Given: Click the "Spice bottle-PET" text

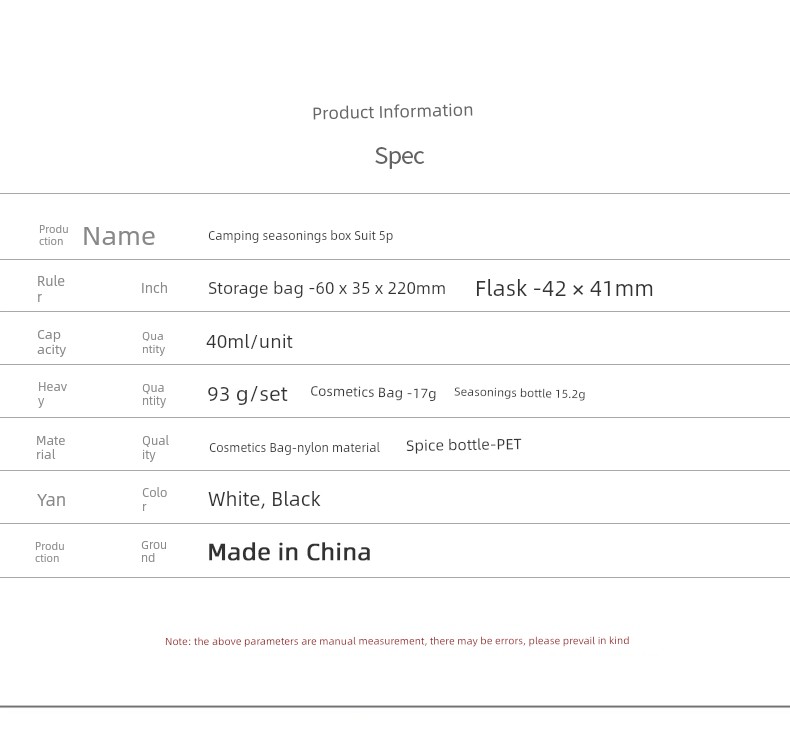Looking at the screenshot, I should (463, 445).
